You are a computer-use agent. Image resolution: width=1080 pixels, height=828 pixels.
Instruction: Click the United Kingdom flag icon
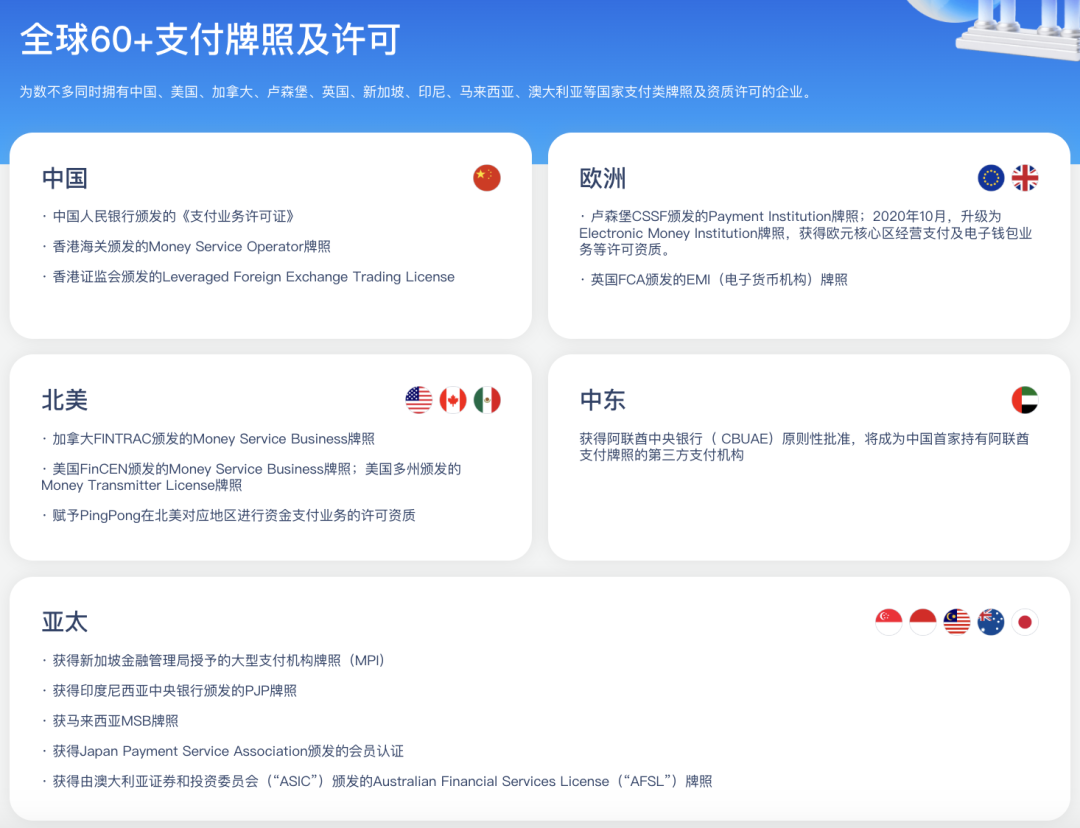1025,178
